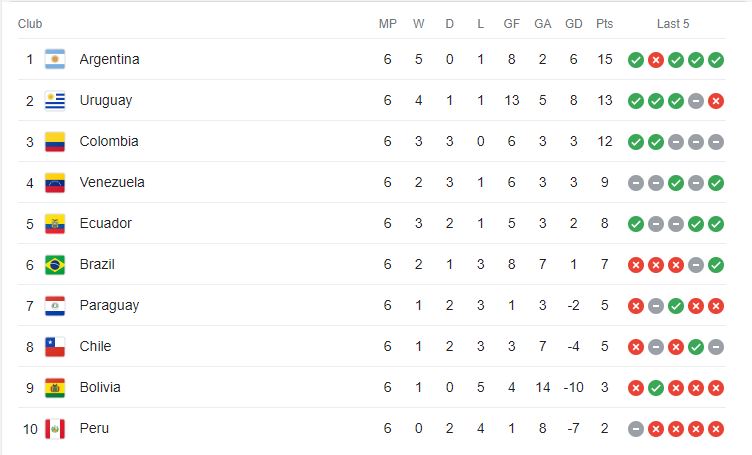The height and width of the screenshot is (455, 752).
Task: Click the Uruguay flag icon
Action: pyautogui.click(x=55, y=101)
